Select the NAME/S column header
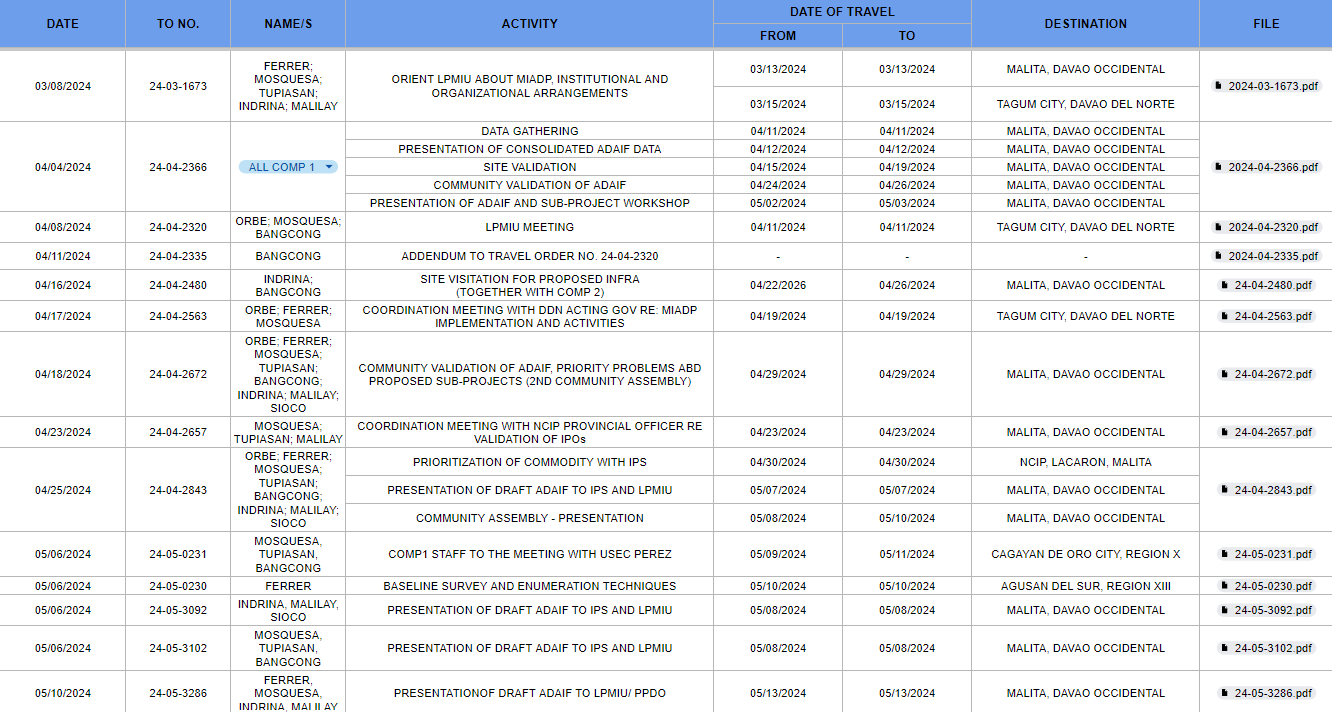The image size is (1332, 712). point(288,23)
